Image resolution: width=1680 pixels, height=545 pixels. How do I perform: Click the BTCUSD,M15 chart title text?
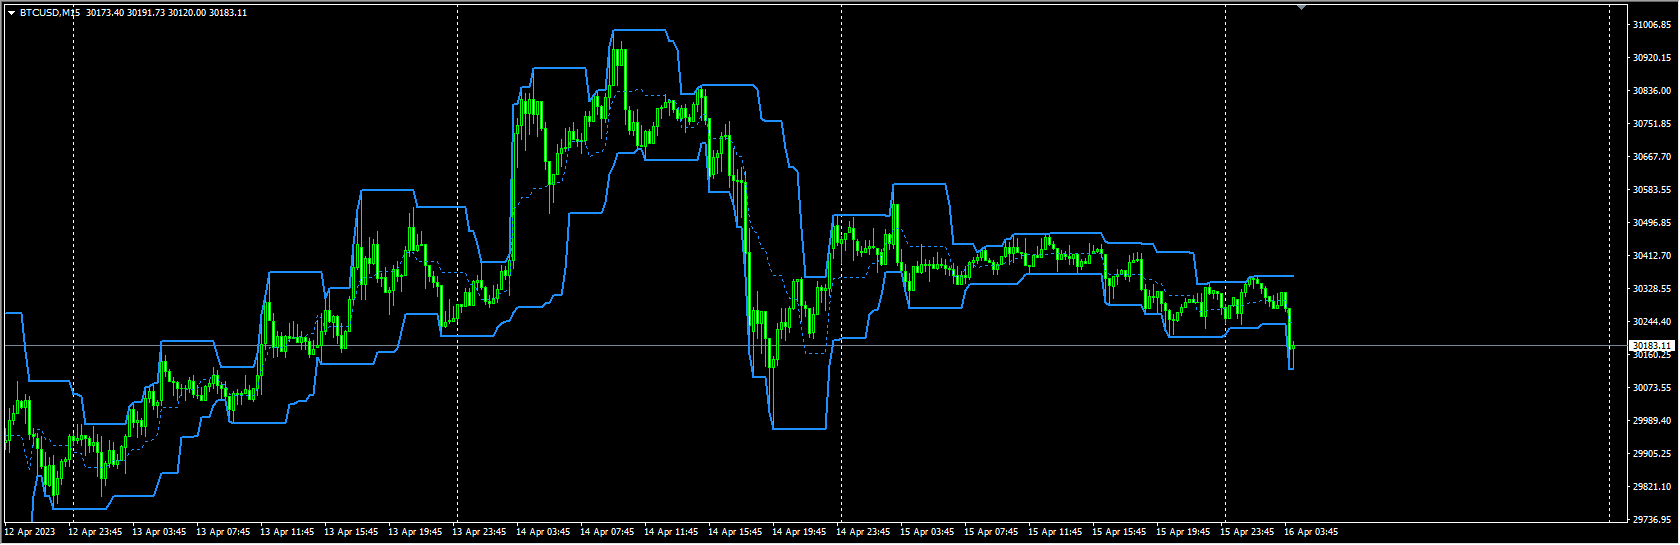(50, 13)
